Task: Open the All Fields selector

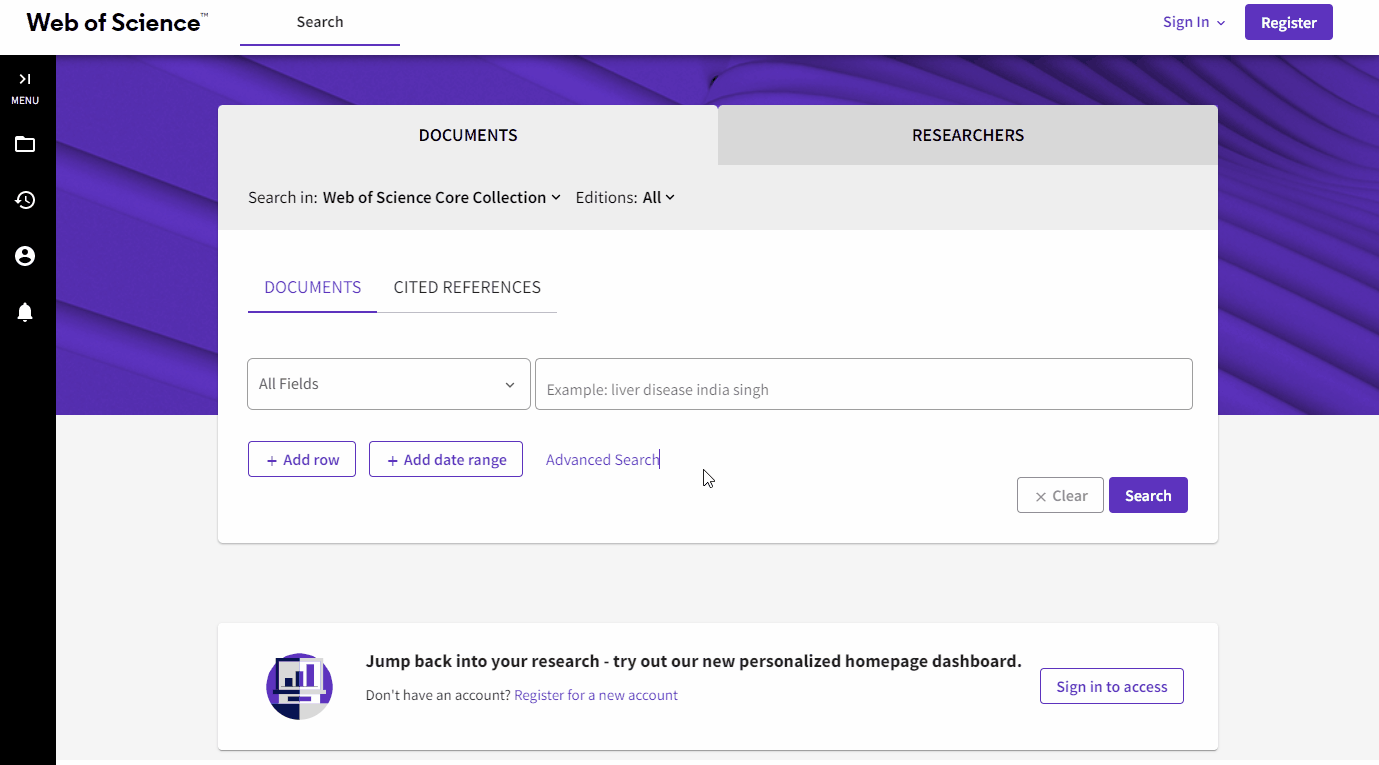Action: pos(389,384)
